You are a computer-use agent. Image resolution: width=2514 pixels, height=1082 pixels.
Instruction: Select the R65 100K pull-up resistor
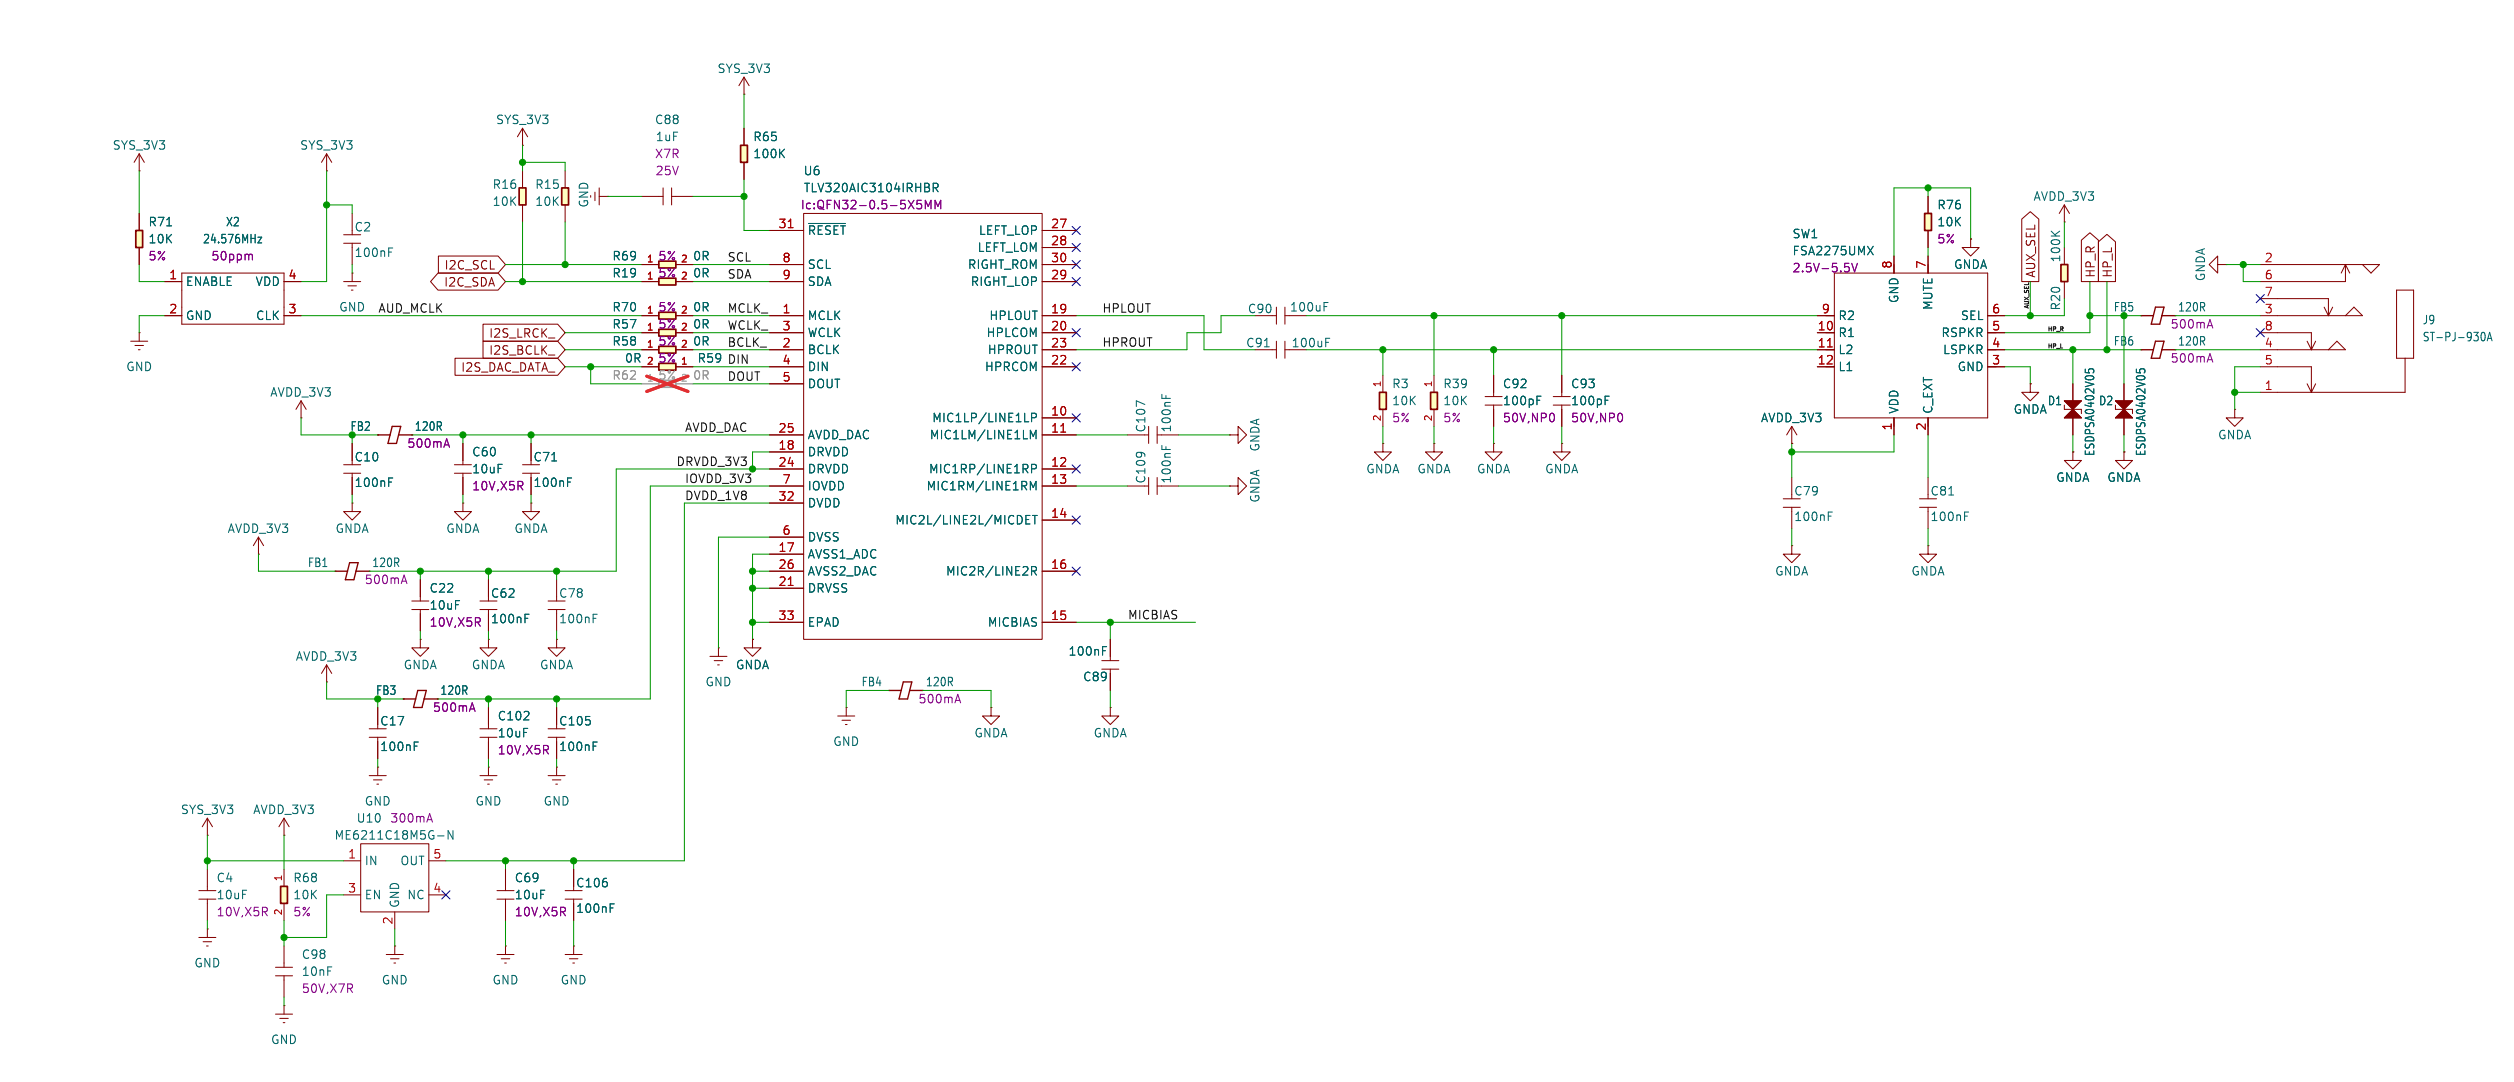pyautogui.click(x=744, y=154)
